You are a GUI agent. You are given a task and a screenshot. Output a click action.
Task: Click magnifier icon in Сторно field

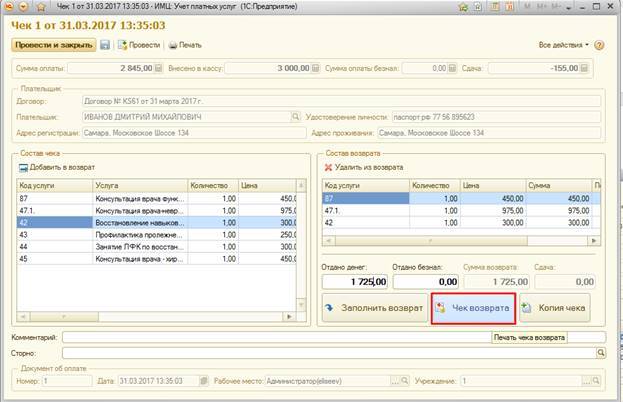[x=600, y=353]
